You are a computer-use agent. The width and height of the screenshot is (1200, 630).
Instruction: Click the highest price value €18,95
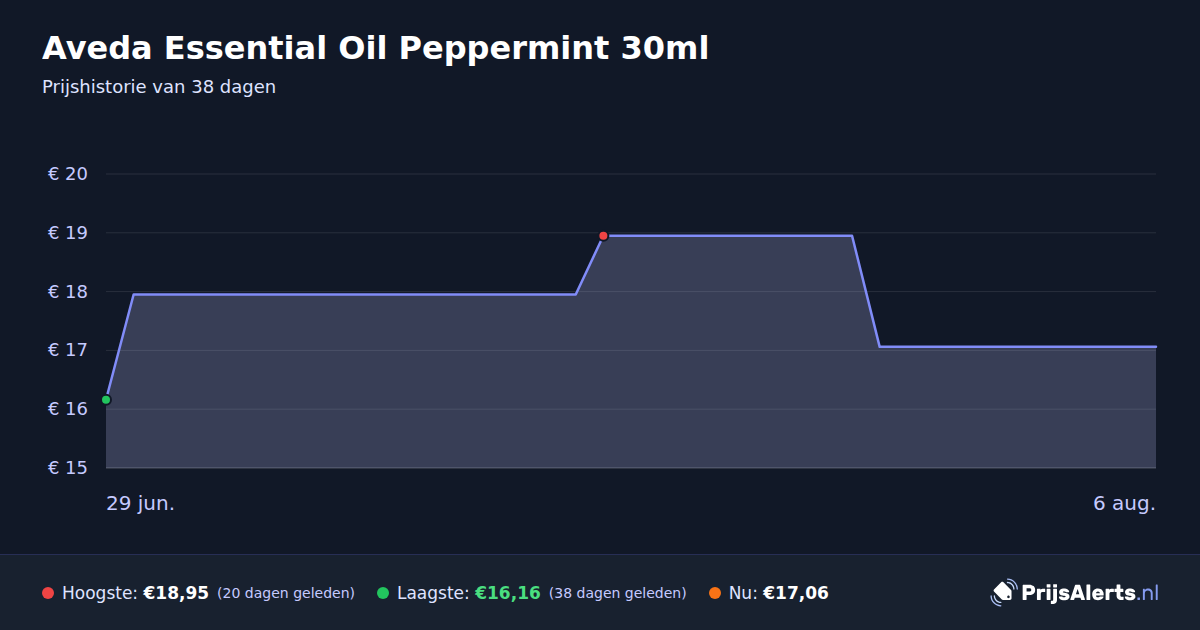click(176, 593)
